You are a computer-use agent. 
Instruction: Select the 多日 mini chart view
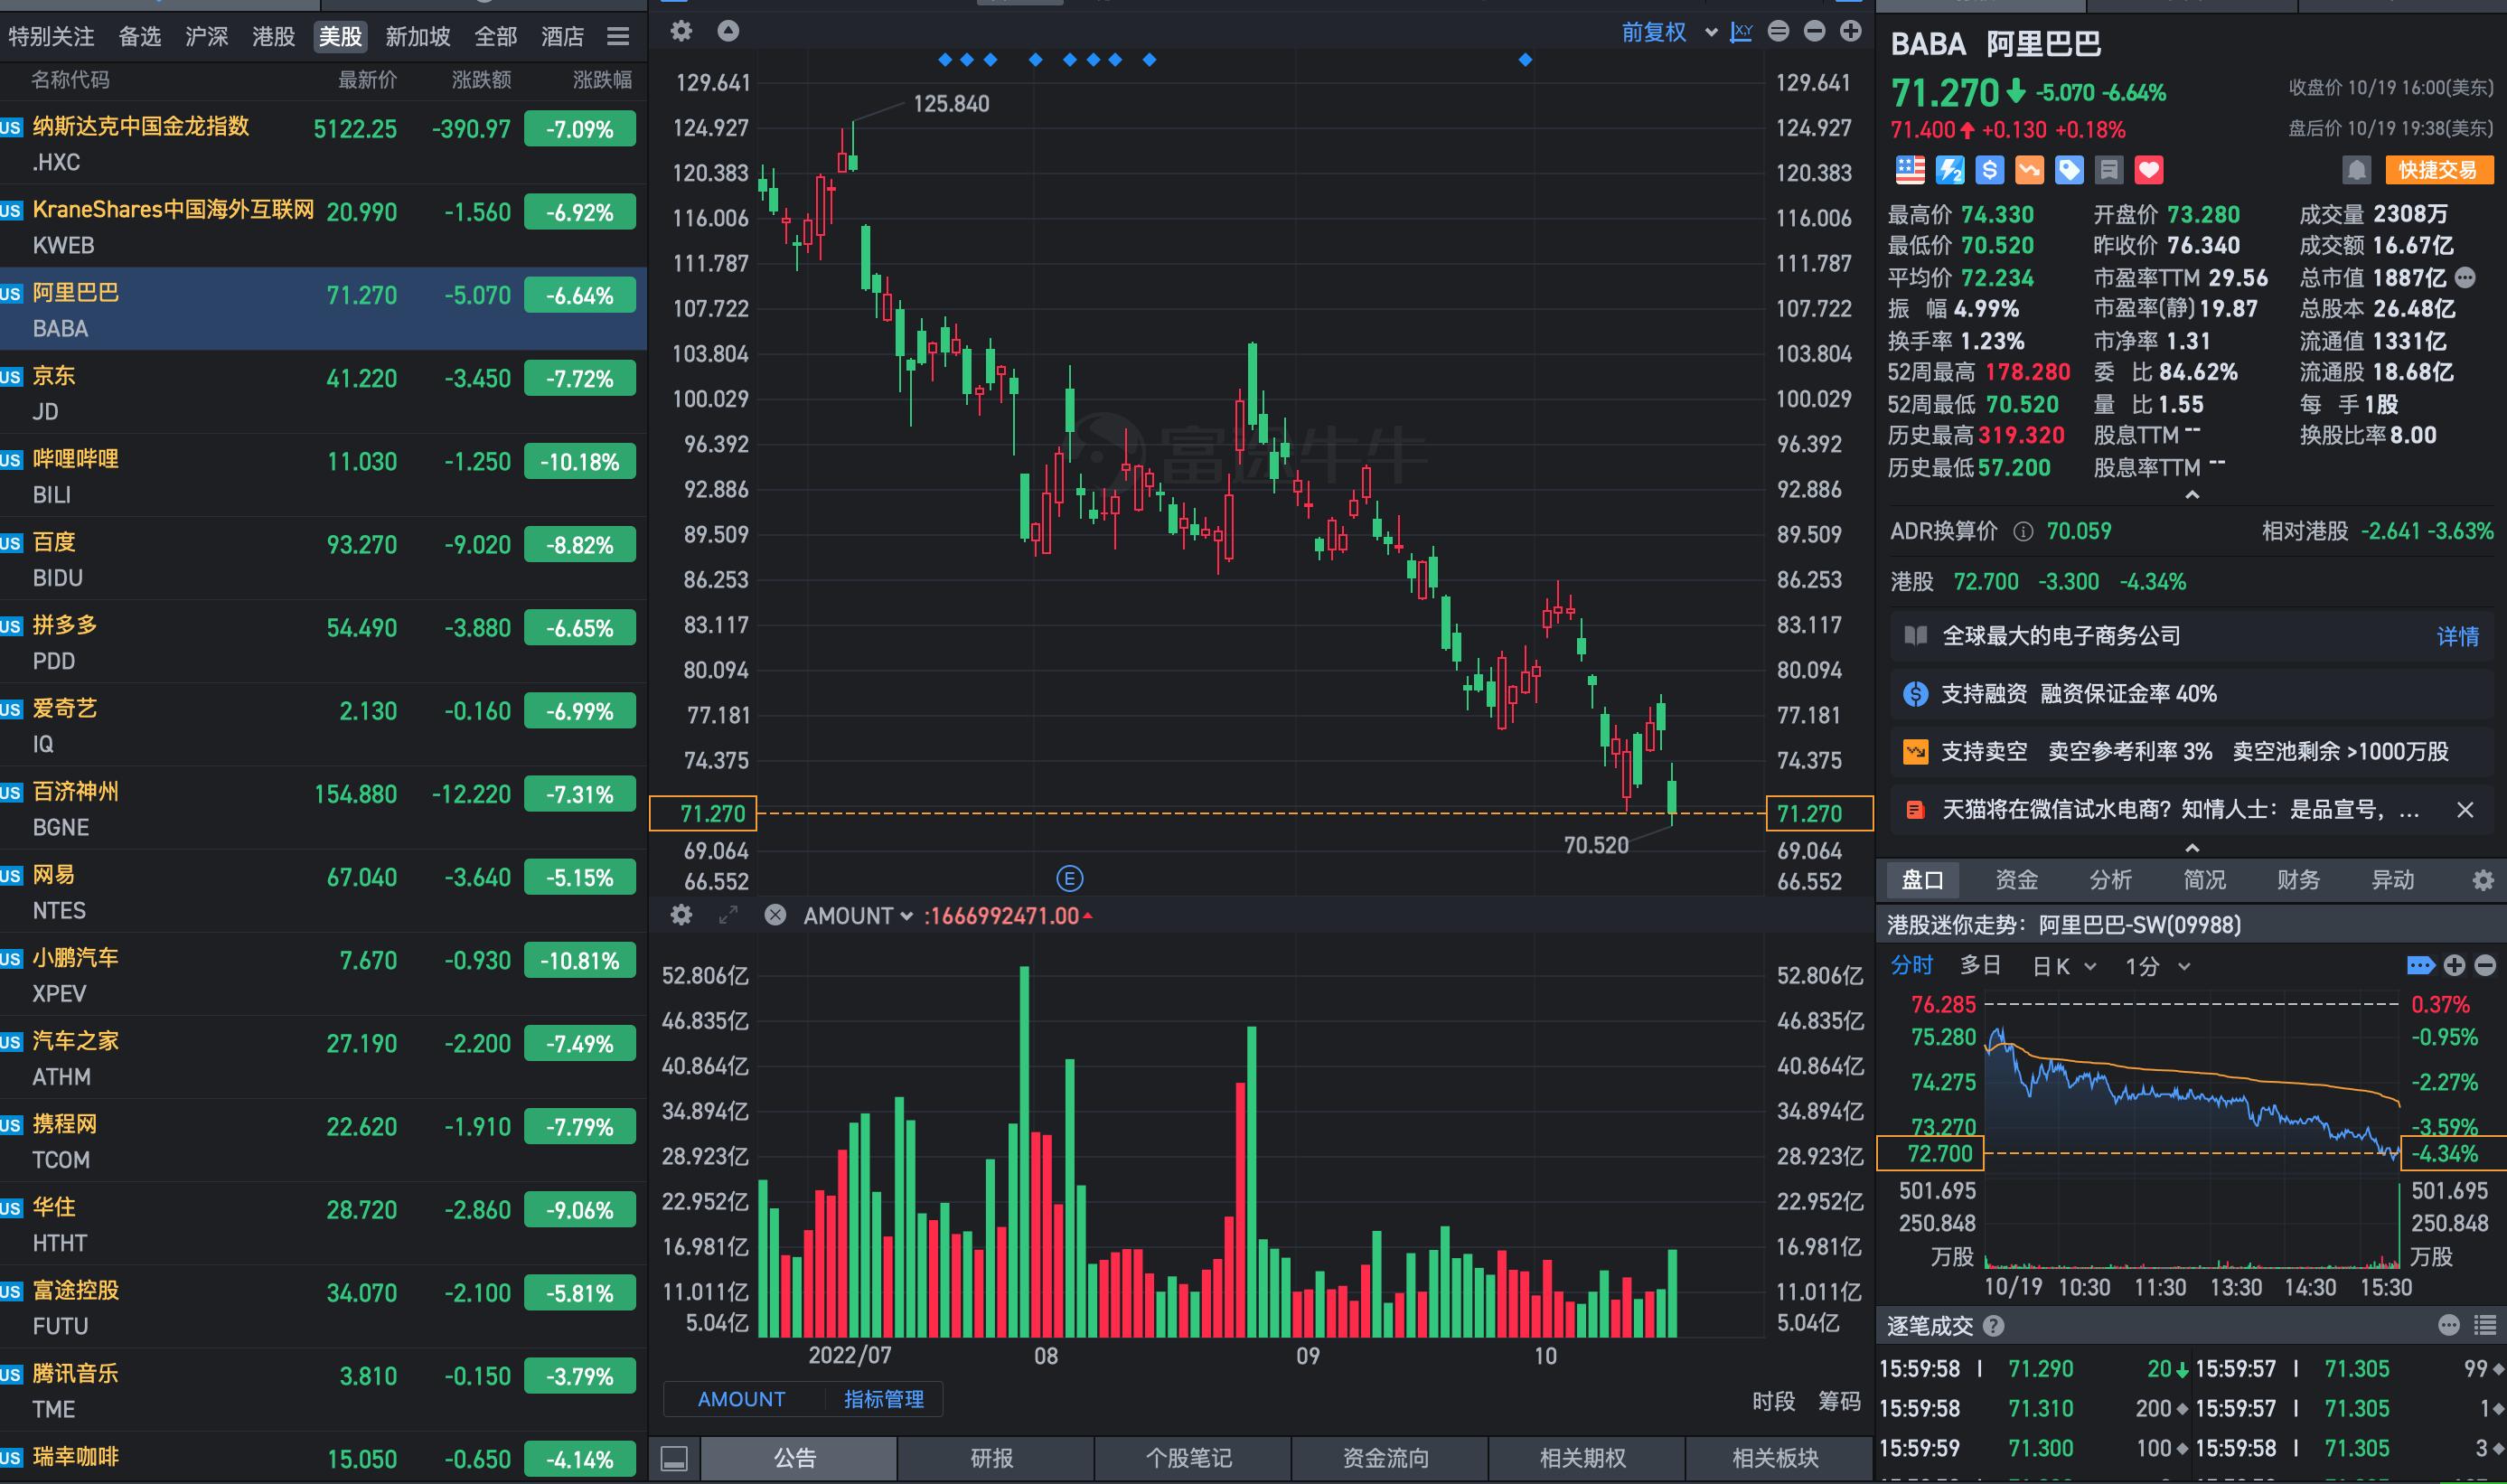pyautogui.click(x=1979, y=965)
